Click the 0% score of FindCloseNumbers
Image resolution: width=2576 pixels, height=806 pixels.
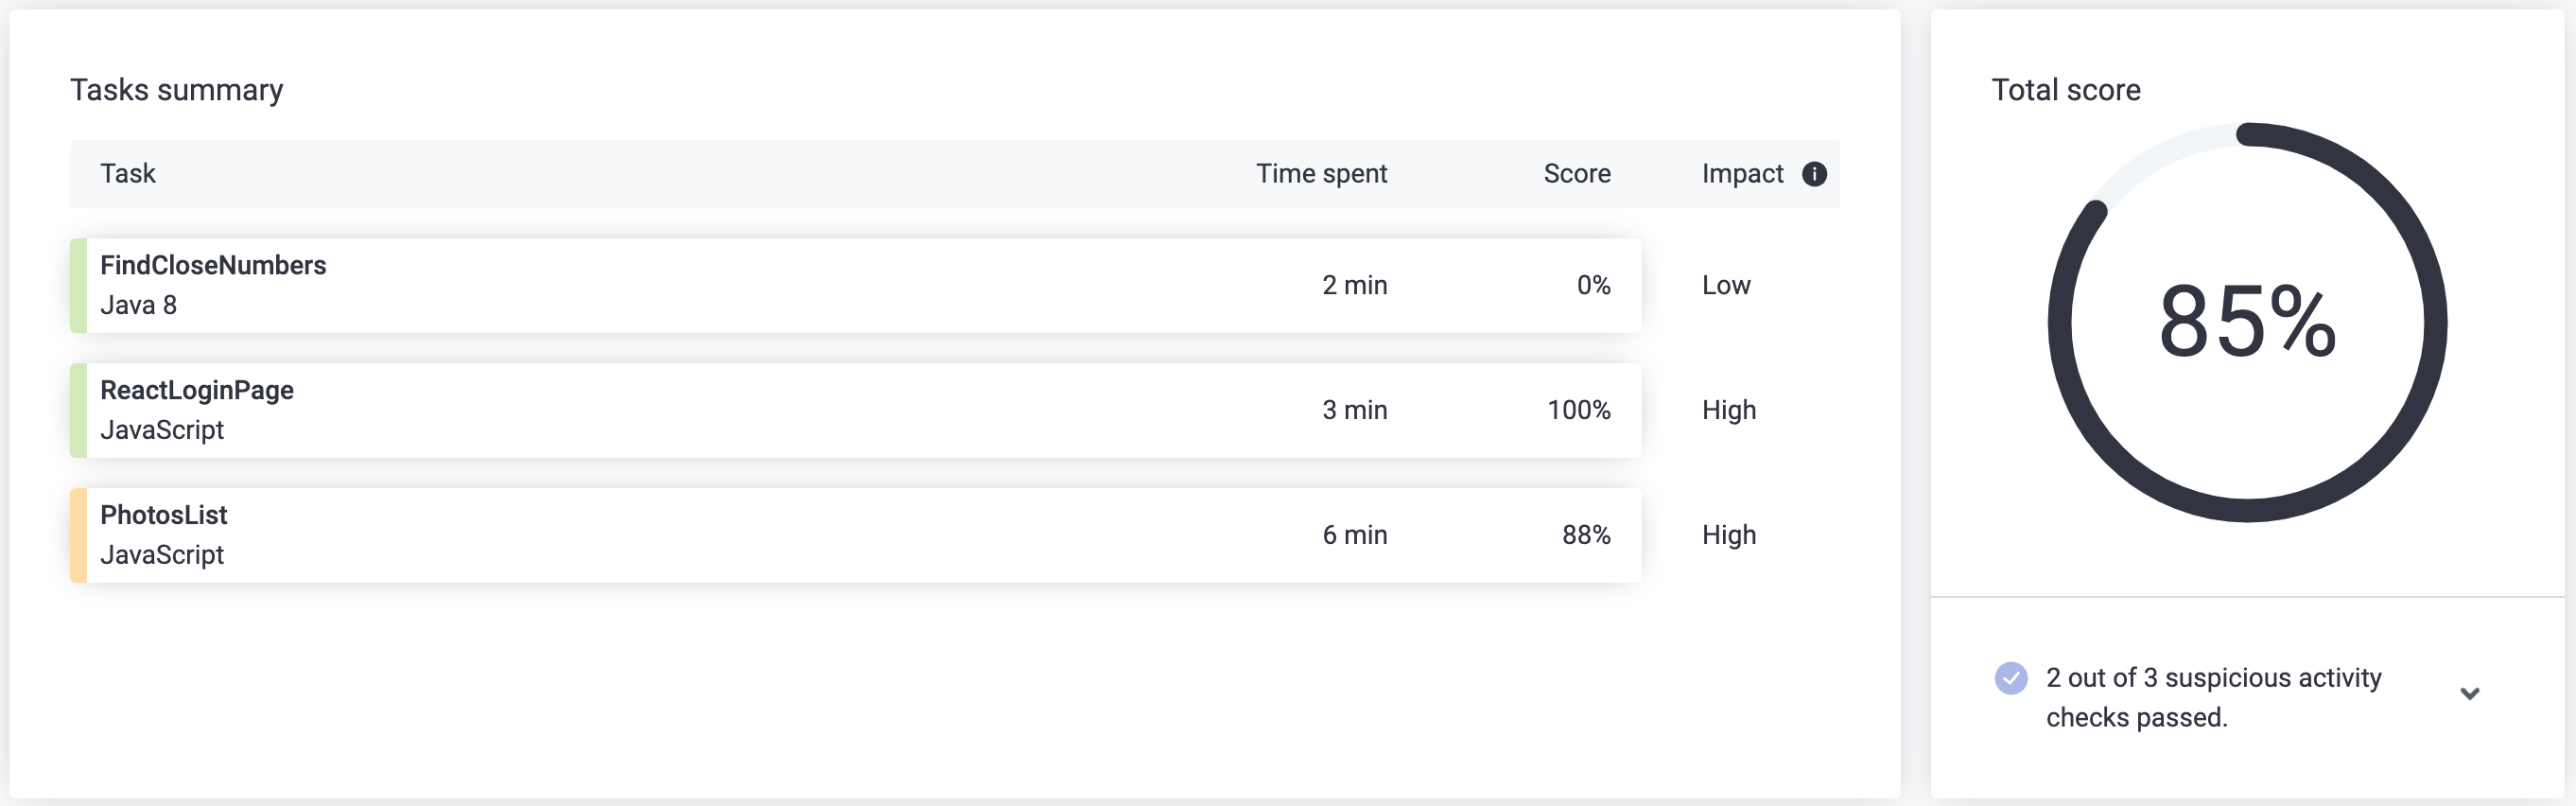1593,286
